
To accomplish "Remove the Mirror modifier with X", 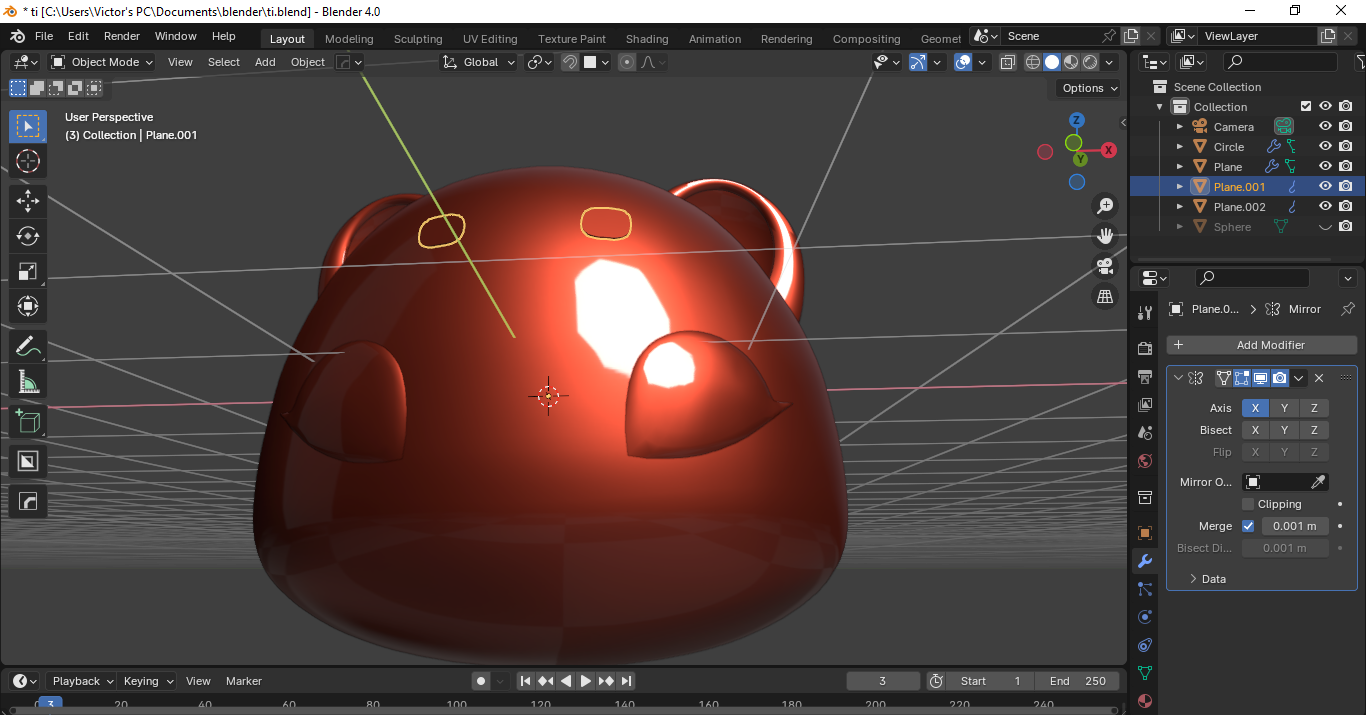I will point(1319,378).
